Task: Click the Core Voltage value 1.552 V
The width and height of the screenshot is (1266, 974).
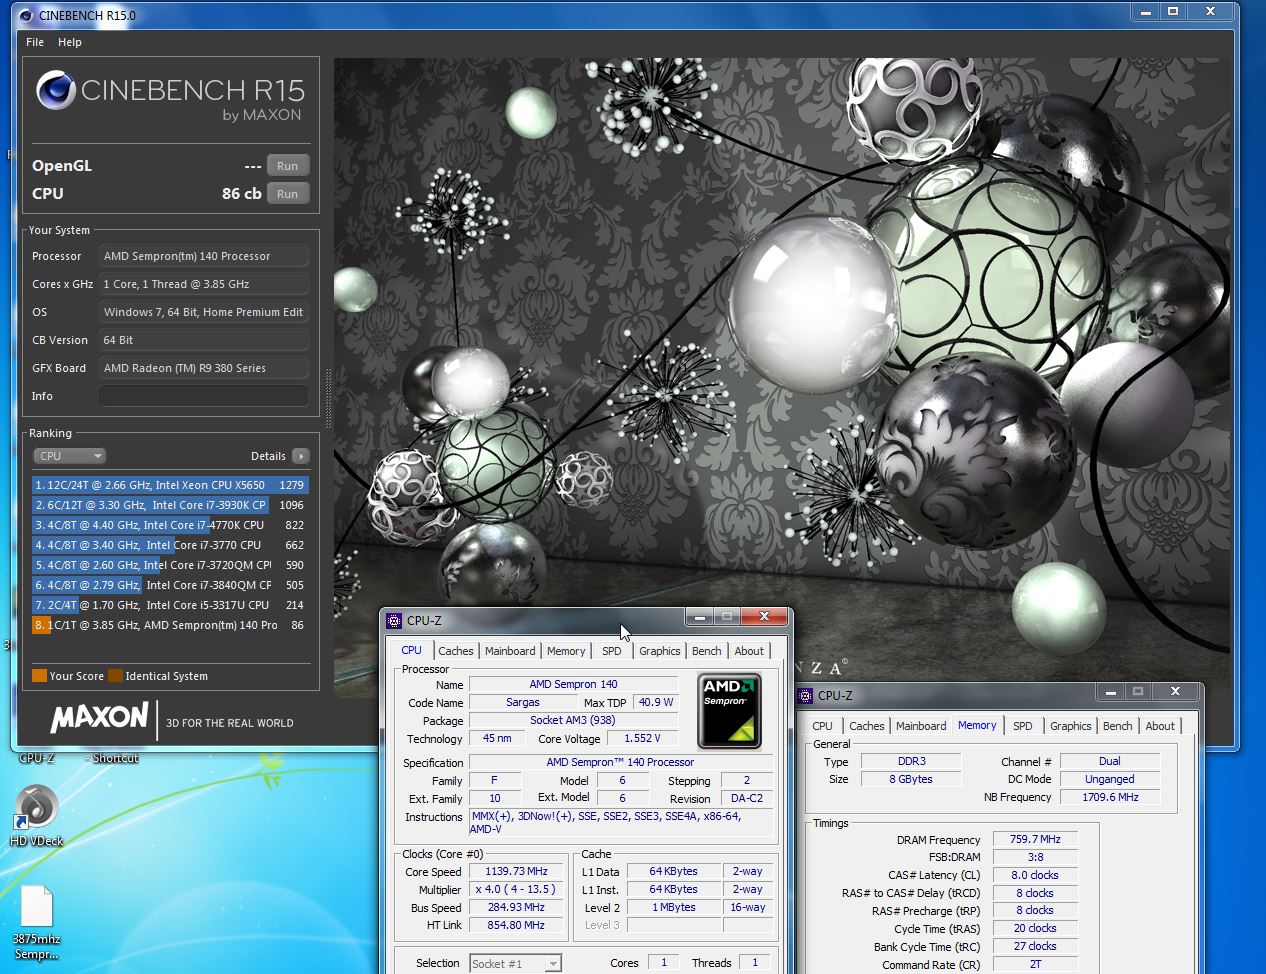Action: pos(642,739)
